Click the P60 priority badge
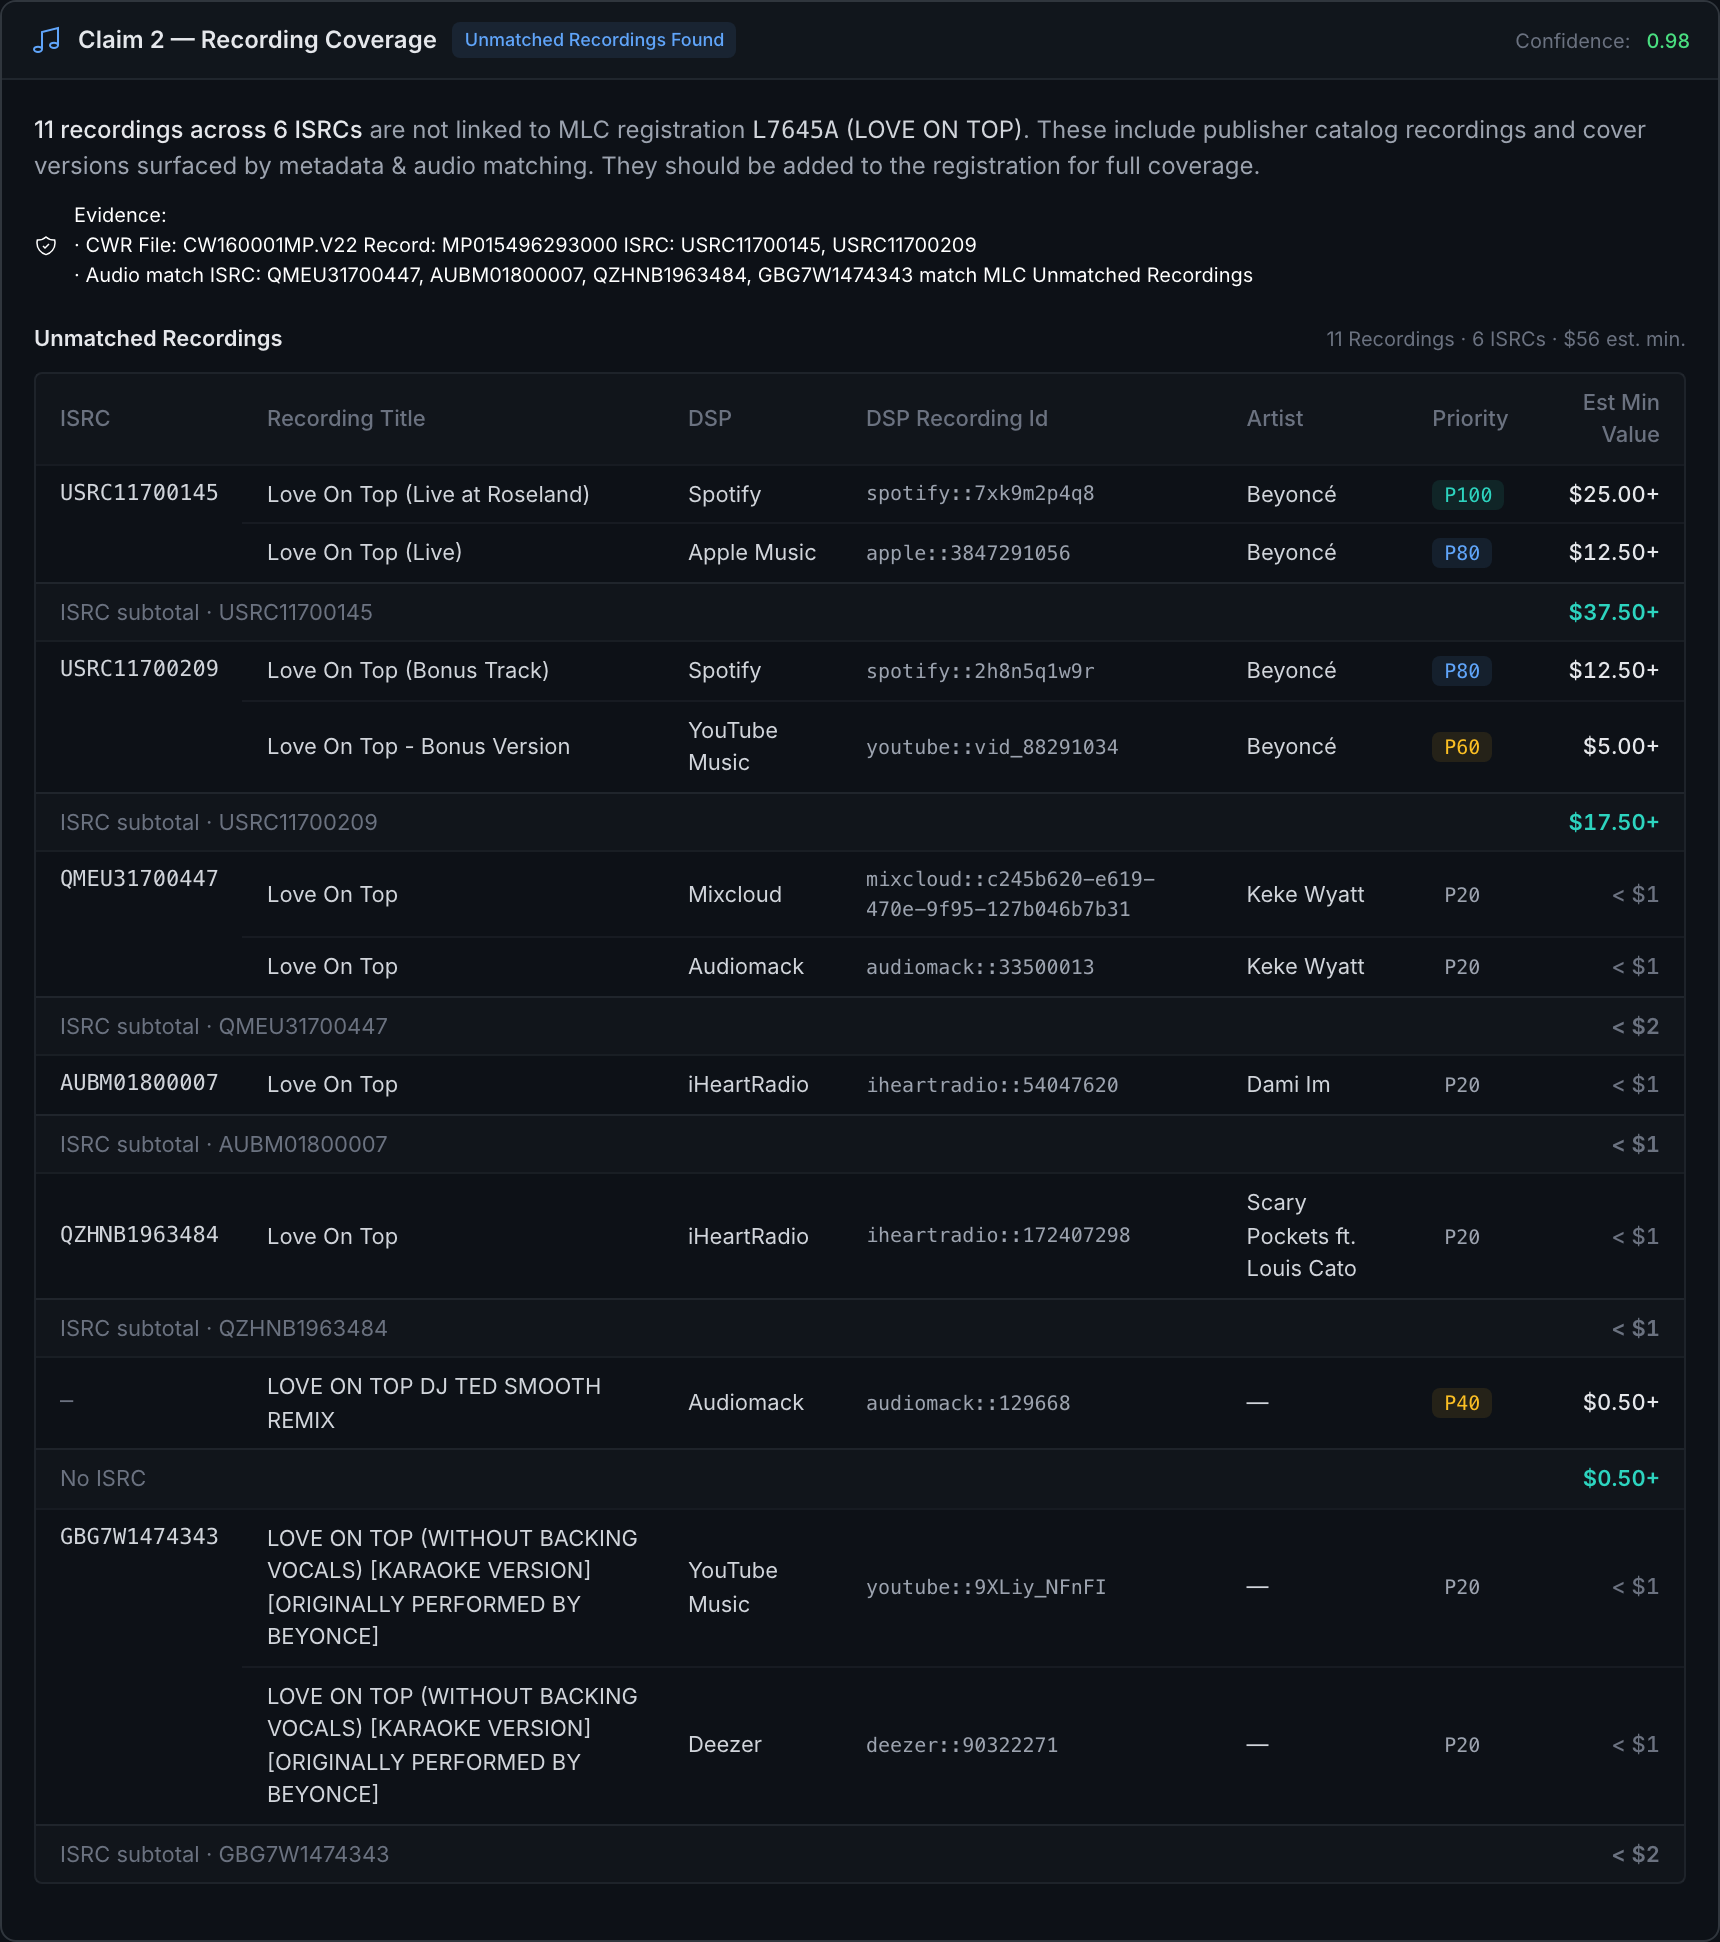The image size is (1720, 1942). [x=1461, y=747]
